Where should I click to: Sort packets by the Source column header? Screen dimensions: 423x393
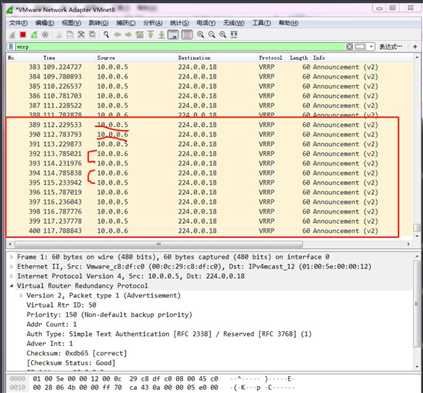(106, 58)
